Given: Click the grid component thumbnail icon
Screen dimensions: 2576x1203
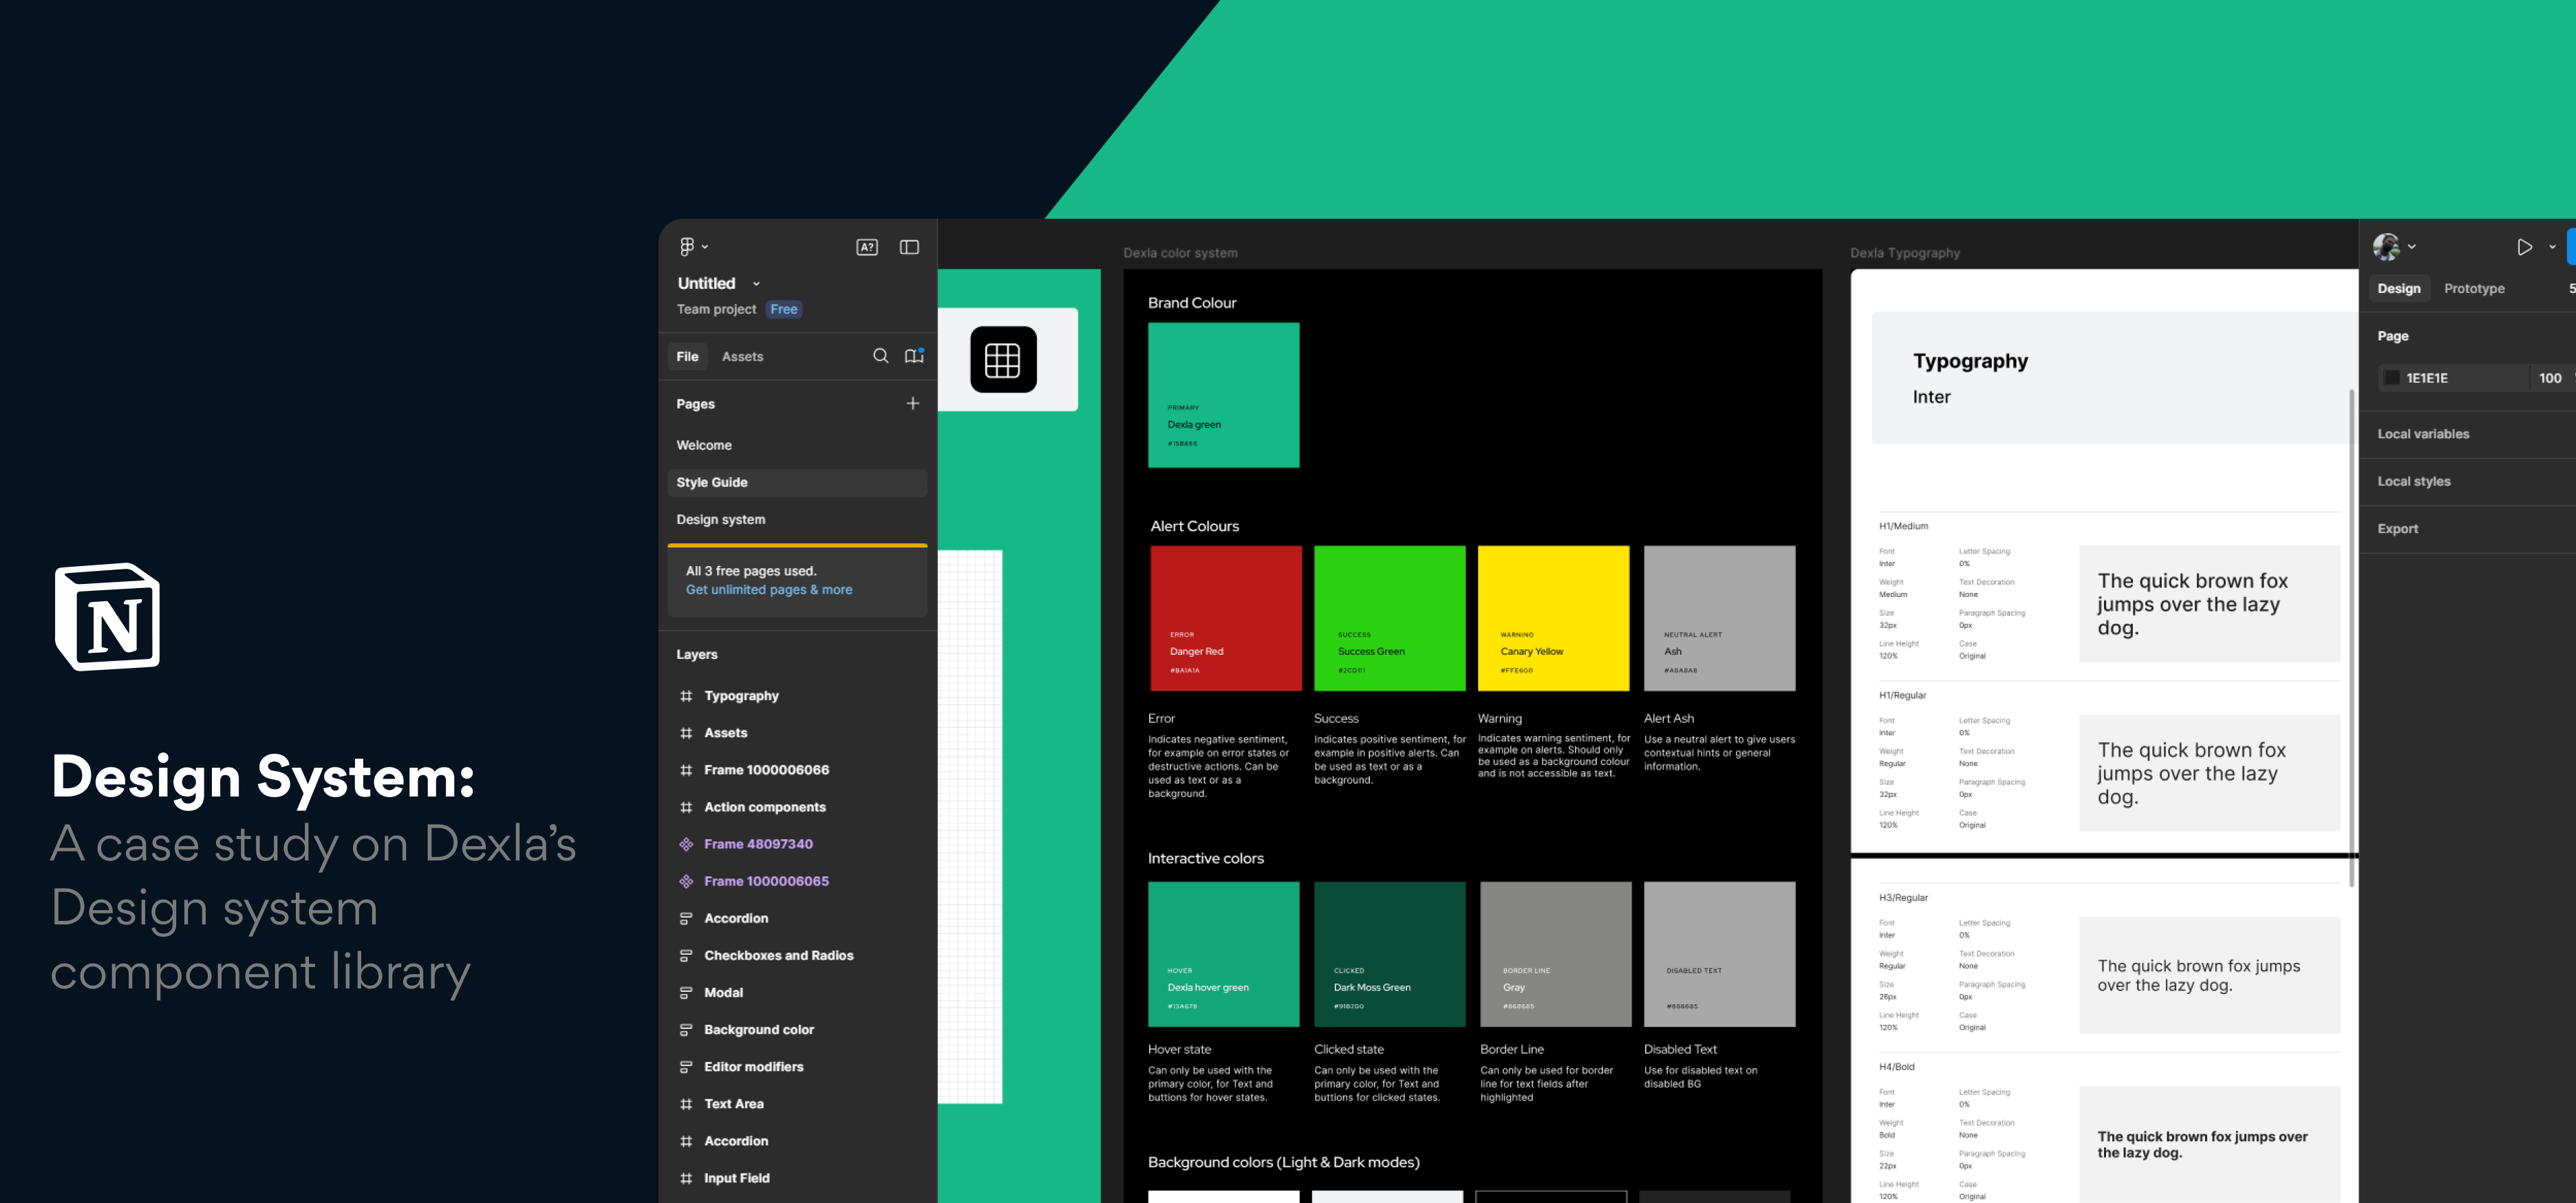Looking at the screenshot, I should coord(1003,359).
